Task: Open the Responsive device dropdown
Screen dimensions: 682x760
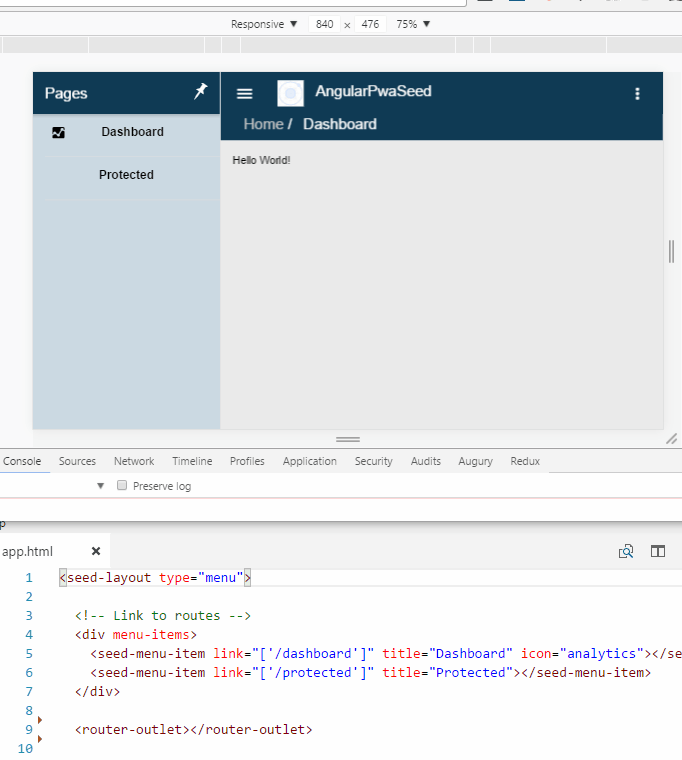Action: pyautogui.click(x=264, y=24)
